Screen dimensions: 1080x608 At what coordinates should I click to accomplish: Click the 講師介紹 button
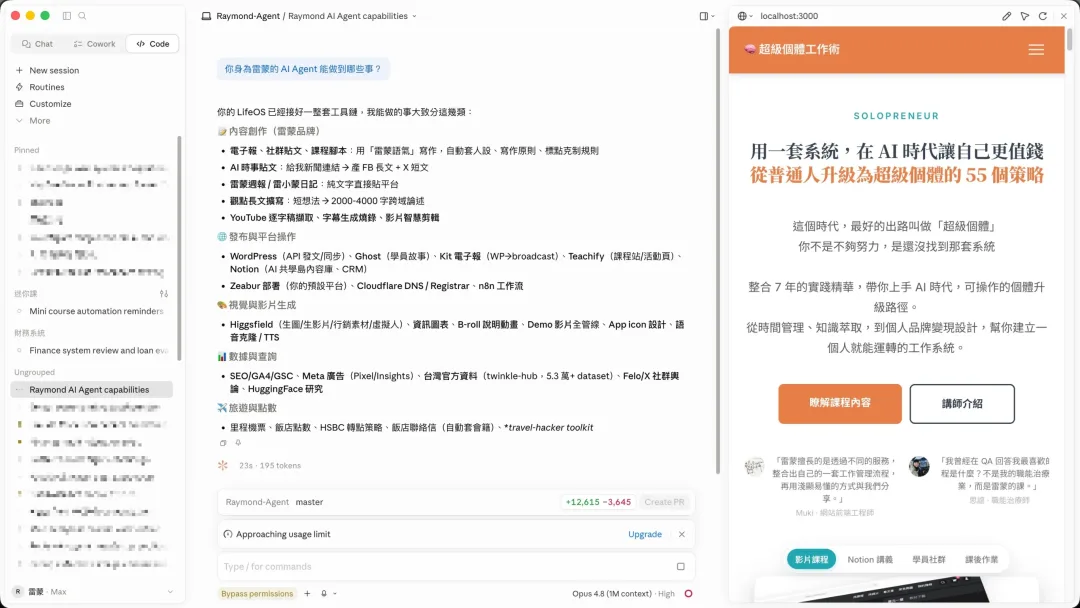click(962, 403)
